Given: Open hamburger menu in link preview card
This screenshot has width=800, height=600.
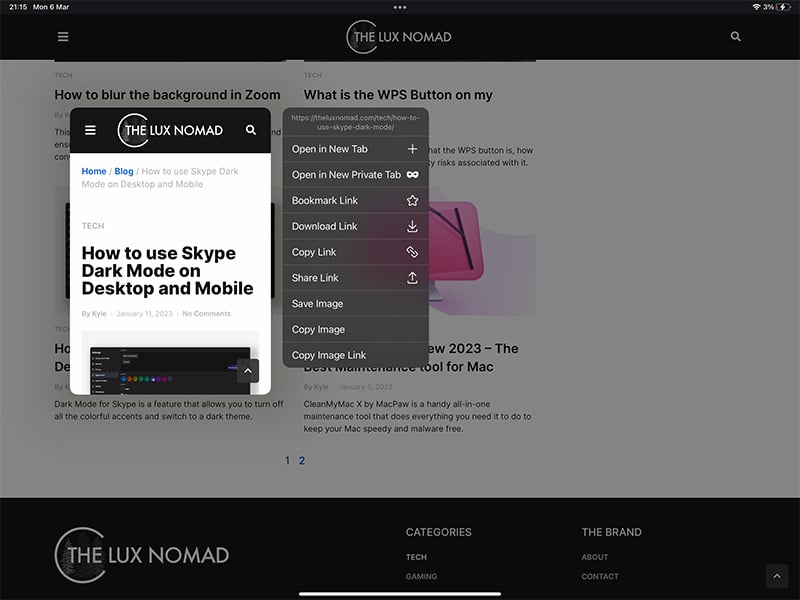Looking at the screenshot, I should pyautogui.click(x=90, y=130).
